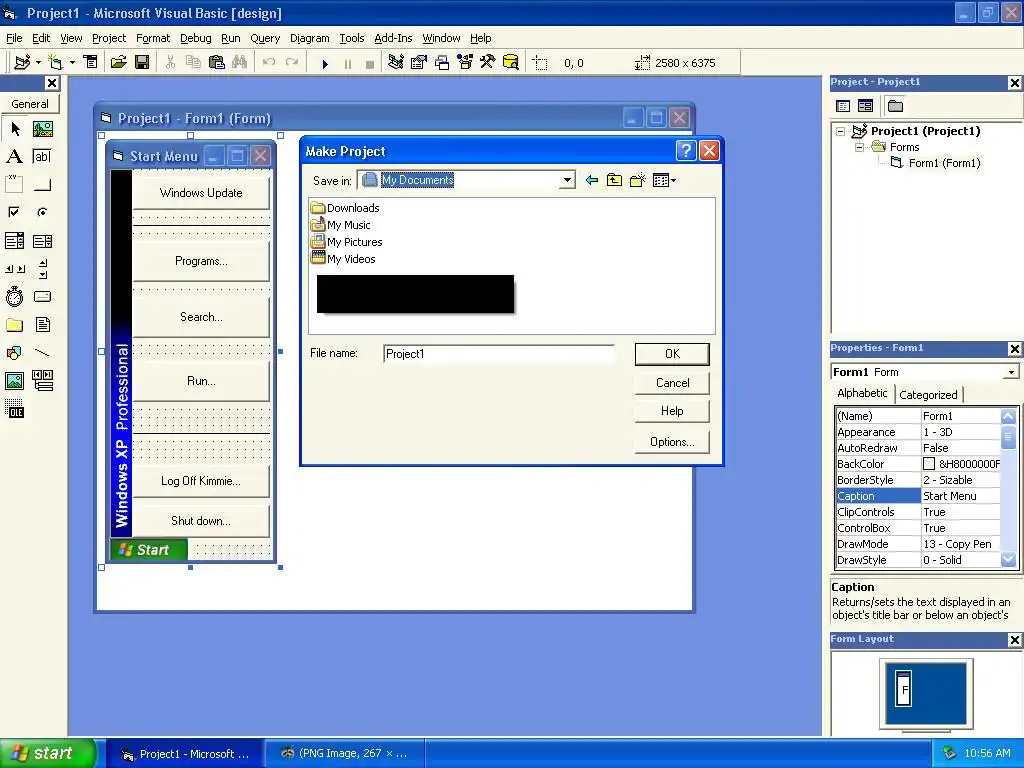Viewport: 1024px width, 768px height.
Task: Click View Code icon in Project panel
Action: (843, 106)
